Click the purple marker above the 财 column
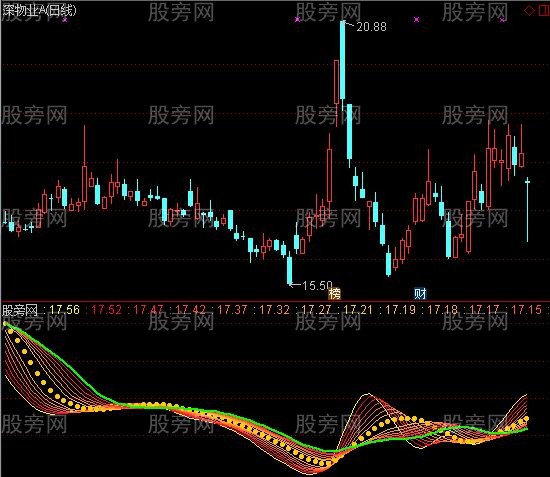The image size is (550, 477). pos(416,19)
